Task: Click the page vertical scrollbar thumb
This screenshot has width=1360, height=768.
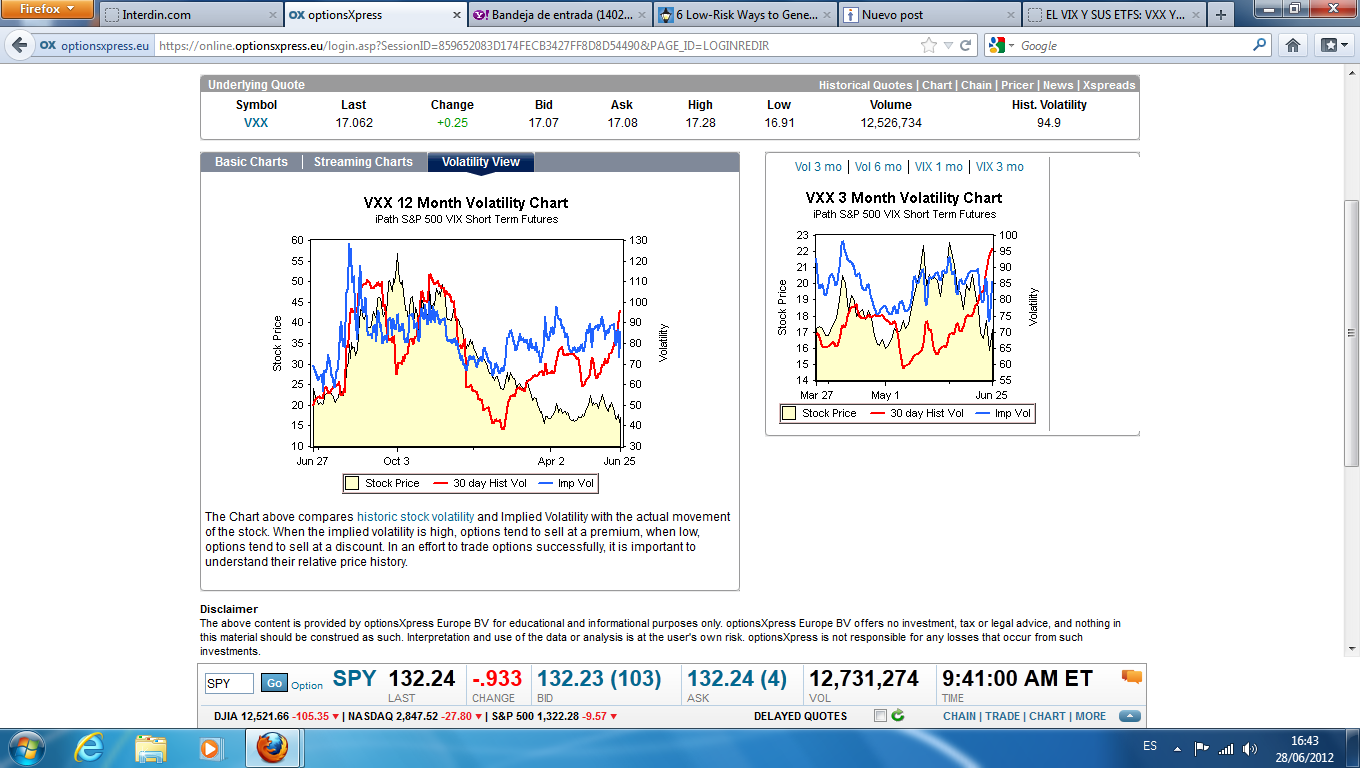Action: tap(1351, 334)
